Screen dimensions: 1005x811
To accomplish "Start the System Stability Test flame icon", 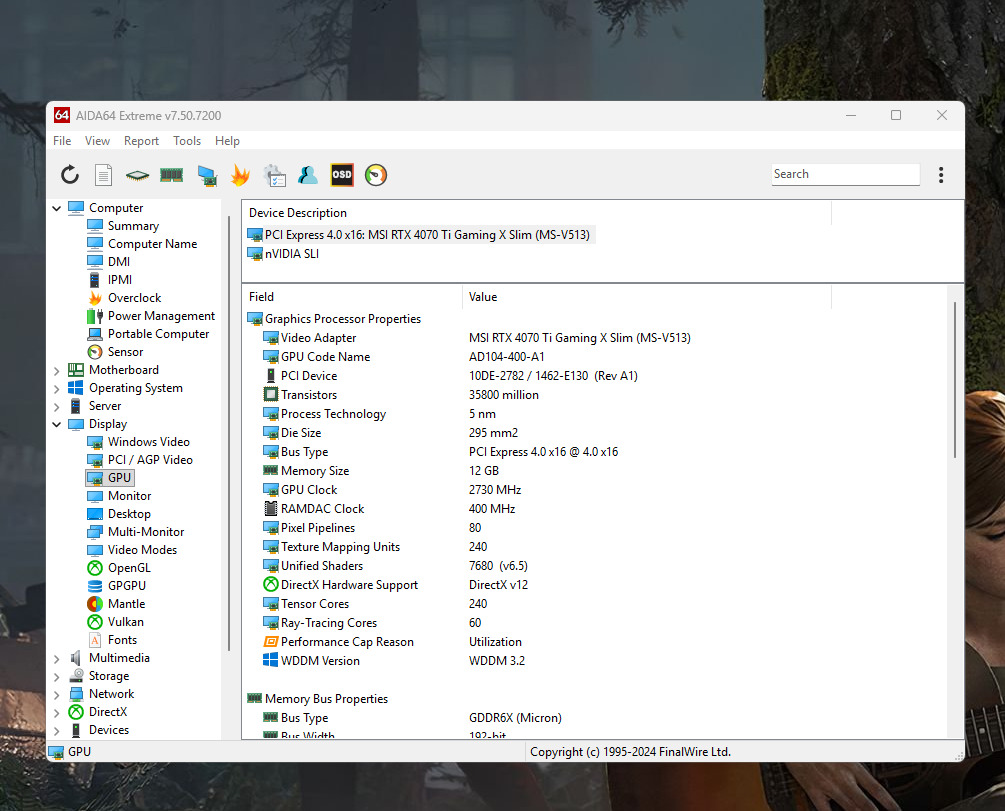I will tap(240, 174).
